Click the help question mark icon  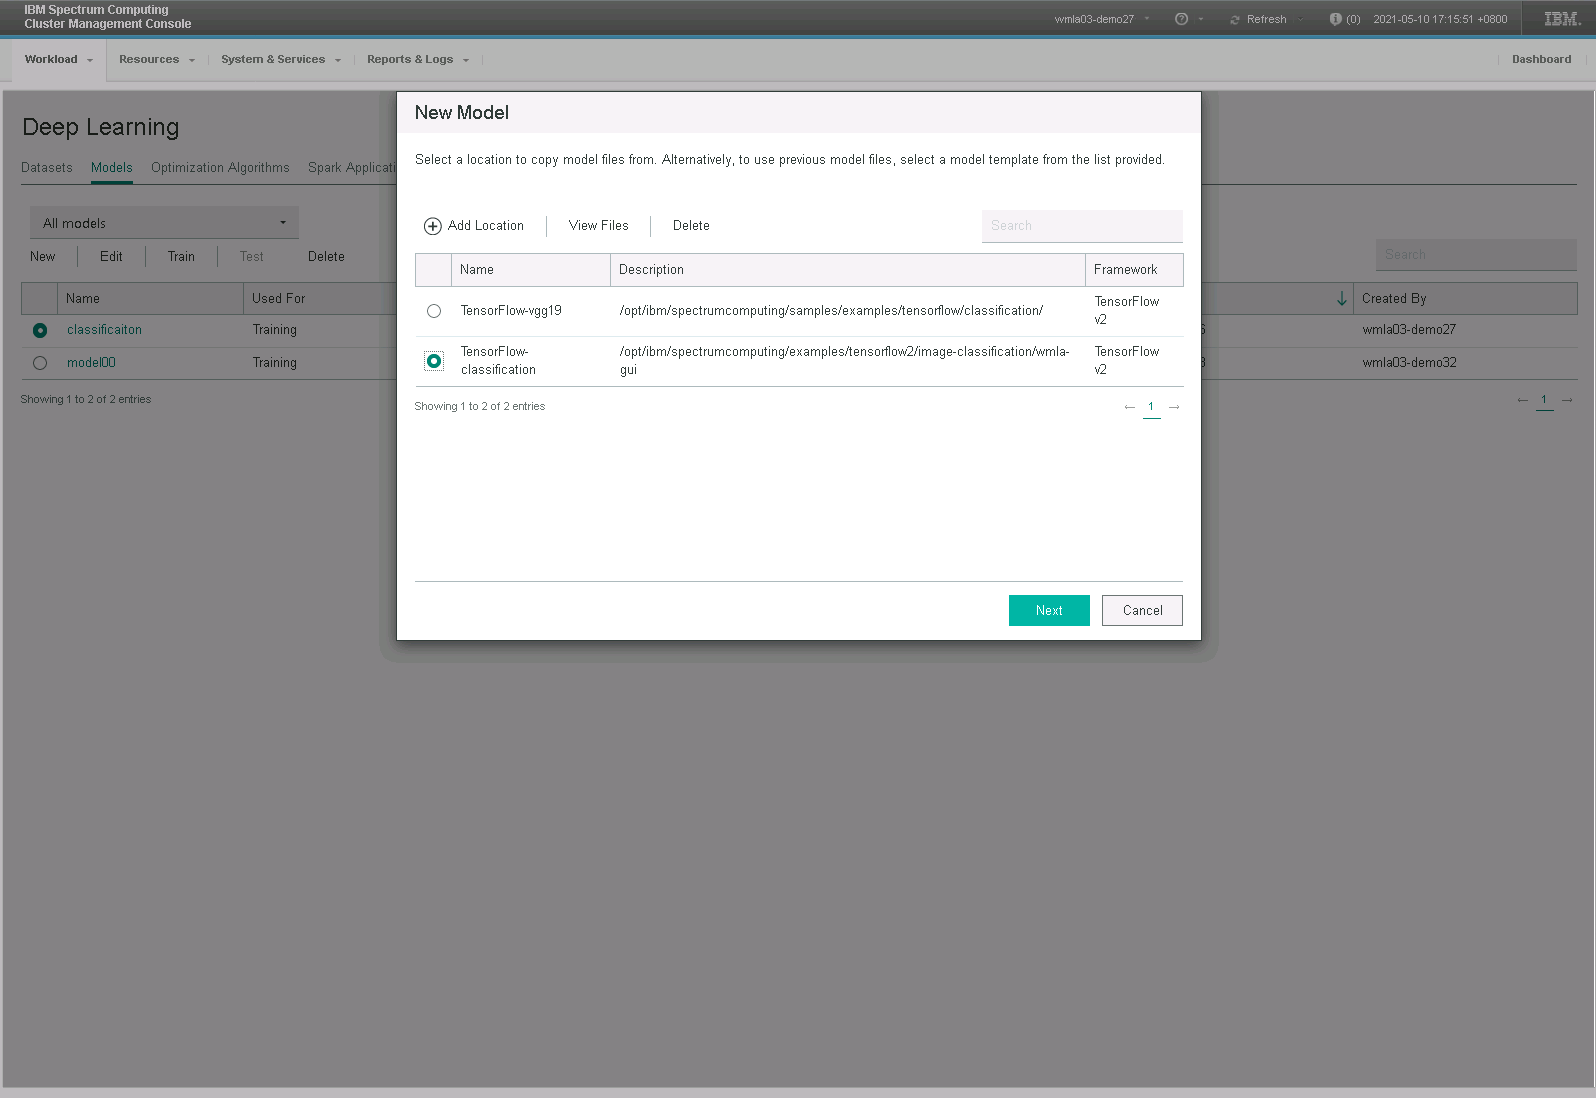click(1181, 19)
